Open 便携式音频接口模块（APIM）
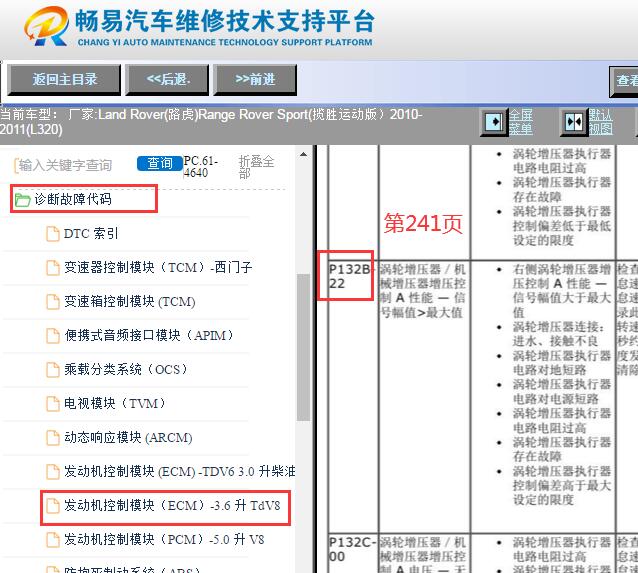Screen dimensions: 638x573 pyautogui.click(x=149, y=335)
